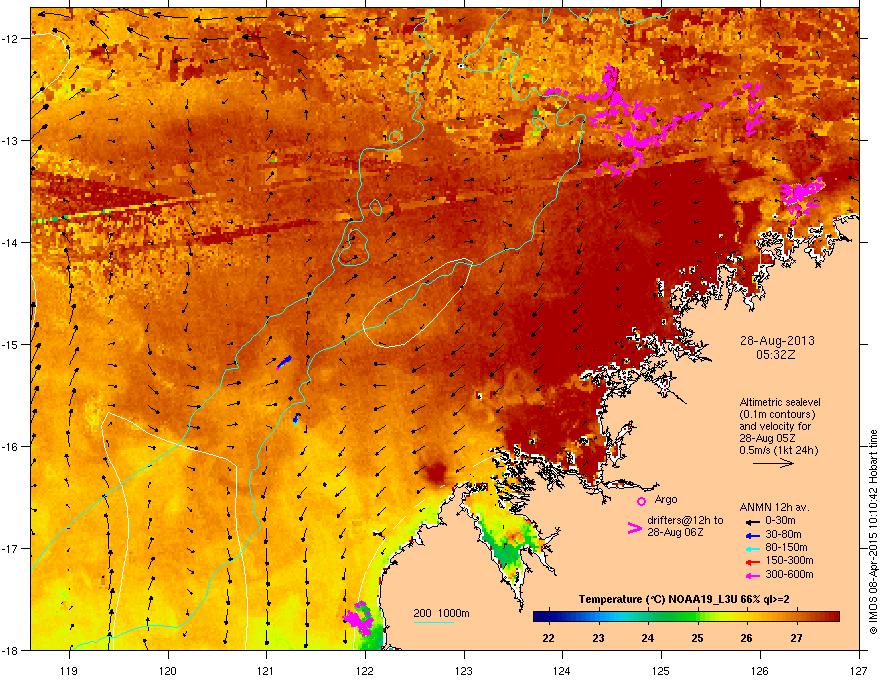Image resolution: width=880 pixels, height=680 pixels.
Task: Click the latitude label -18 on y-axis
Action: click(11, 650)
